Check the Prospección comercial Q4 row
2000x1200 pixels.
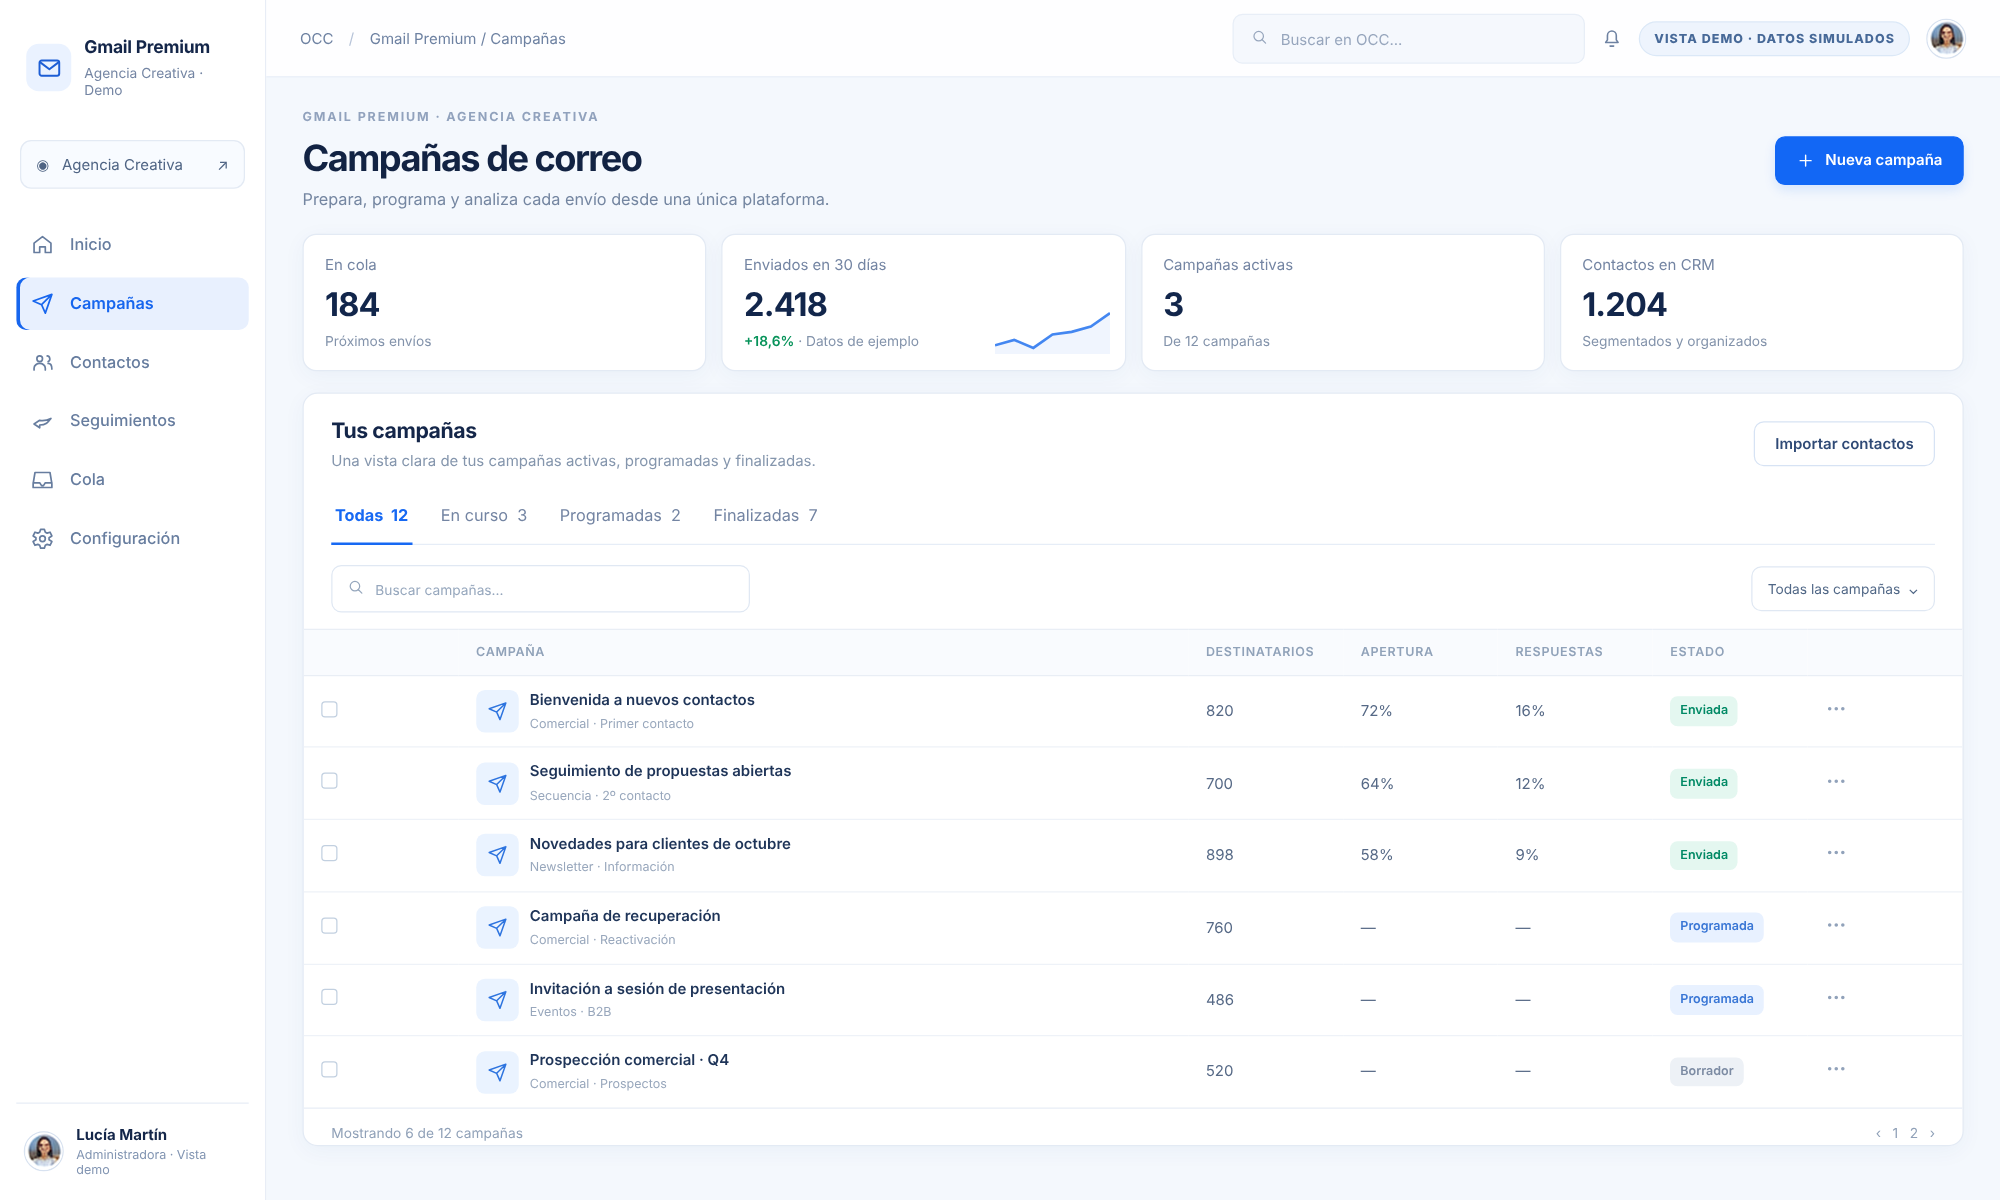(329, 1069)
